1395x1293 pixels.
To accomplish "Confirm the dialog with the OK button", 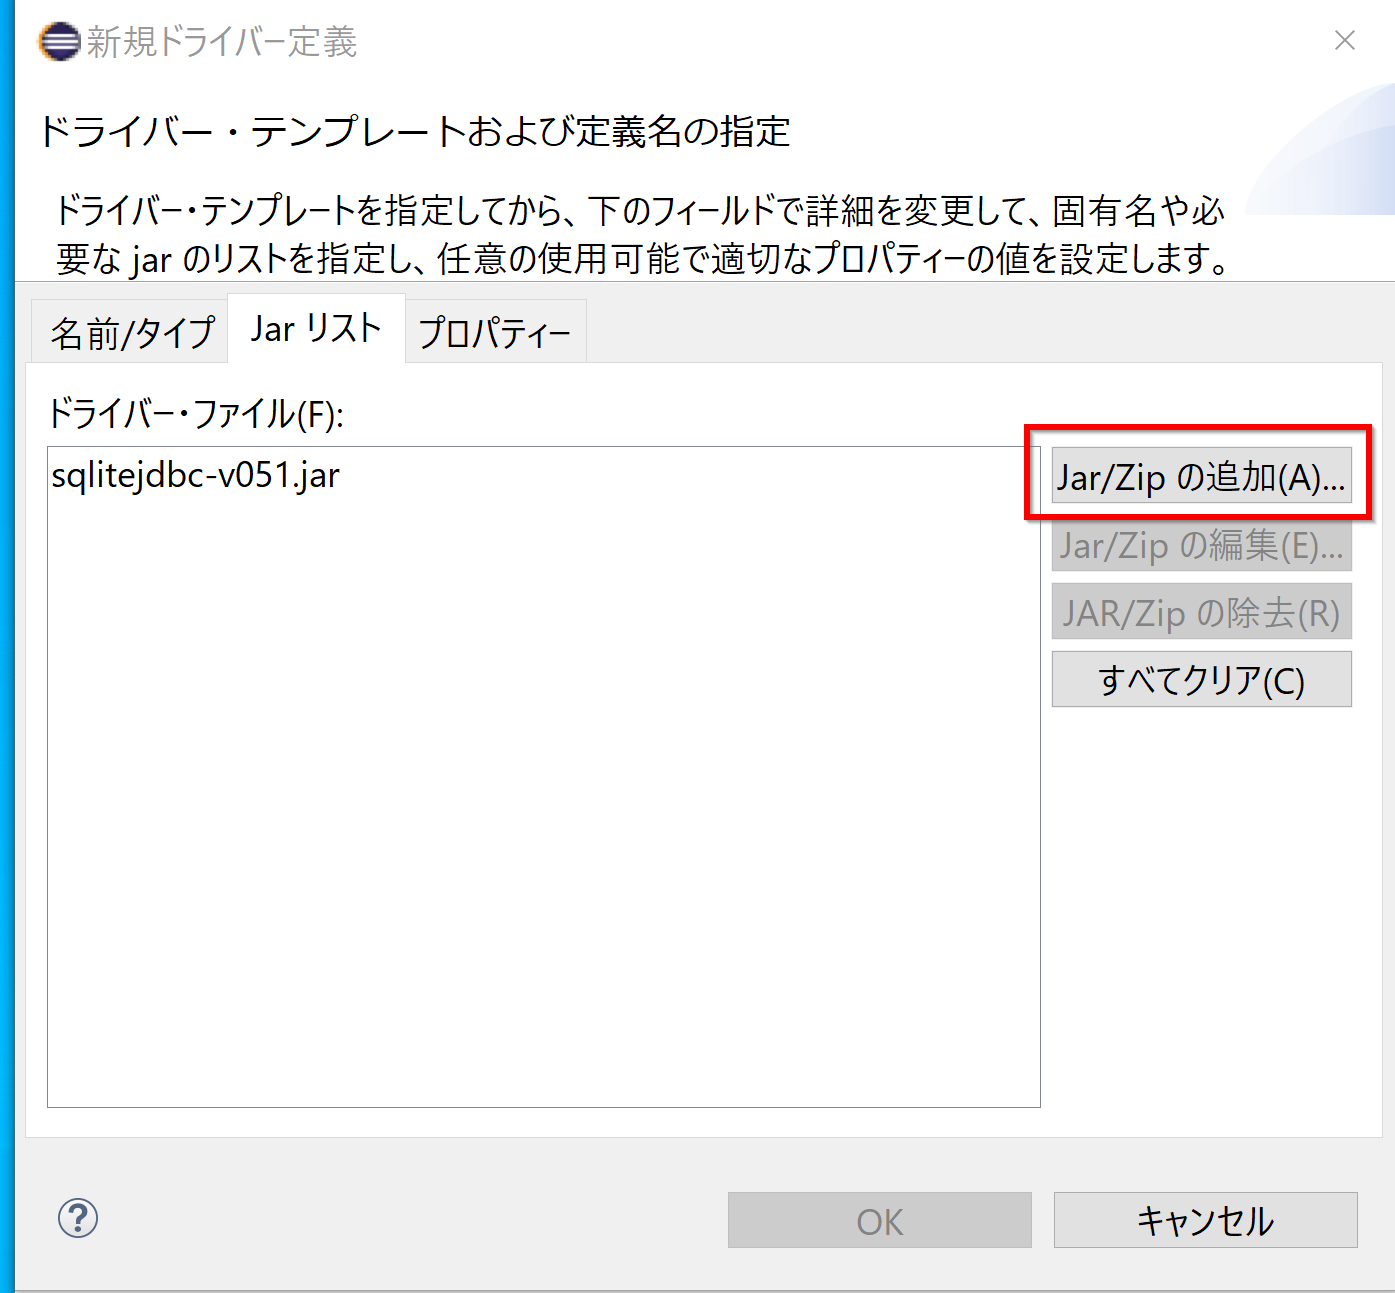I will pyautogui.click(x=879, y=1221).
